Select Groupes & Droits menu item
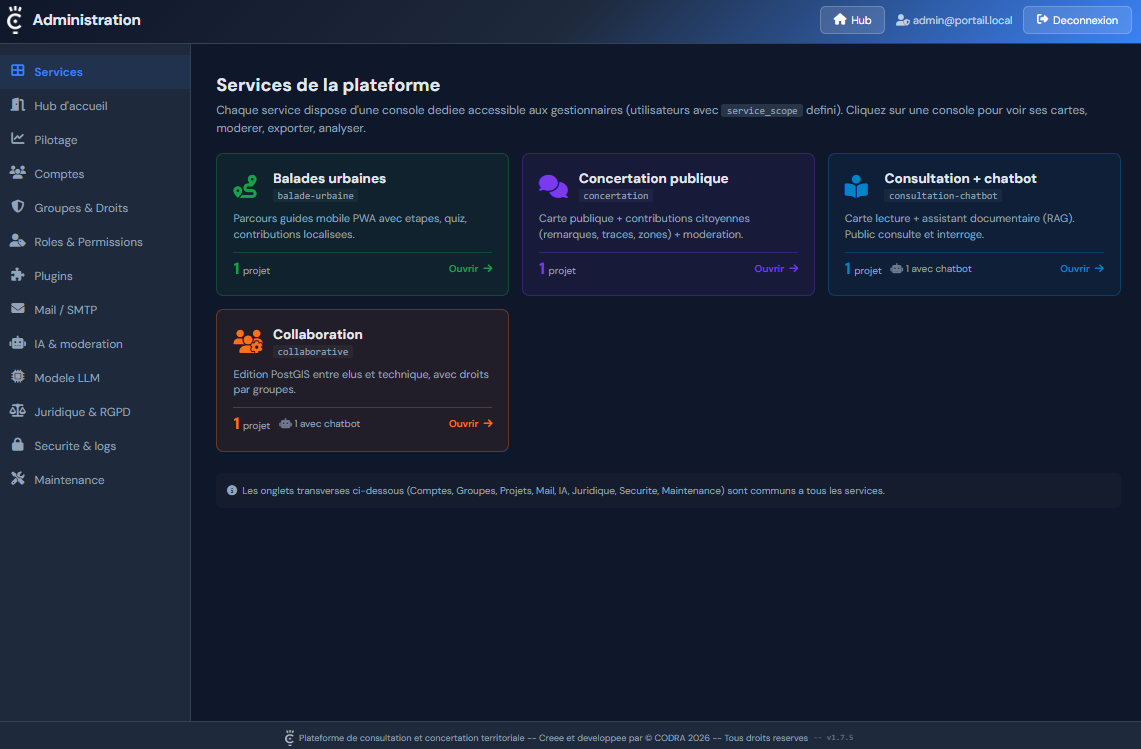This screenshot has height=749, width=1141. (x=80, y=208)
